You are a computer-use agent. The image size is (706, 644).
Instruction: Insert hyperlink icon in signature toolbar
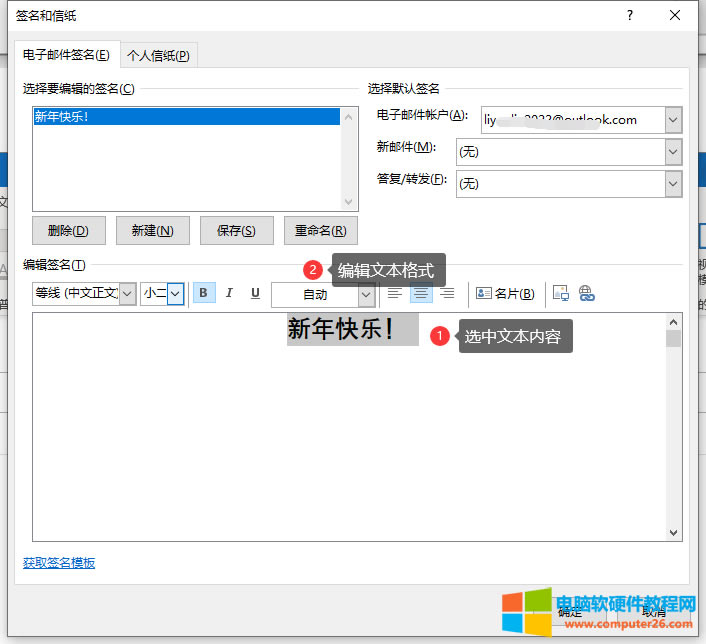tap(586, 293)
